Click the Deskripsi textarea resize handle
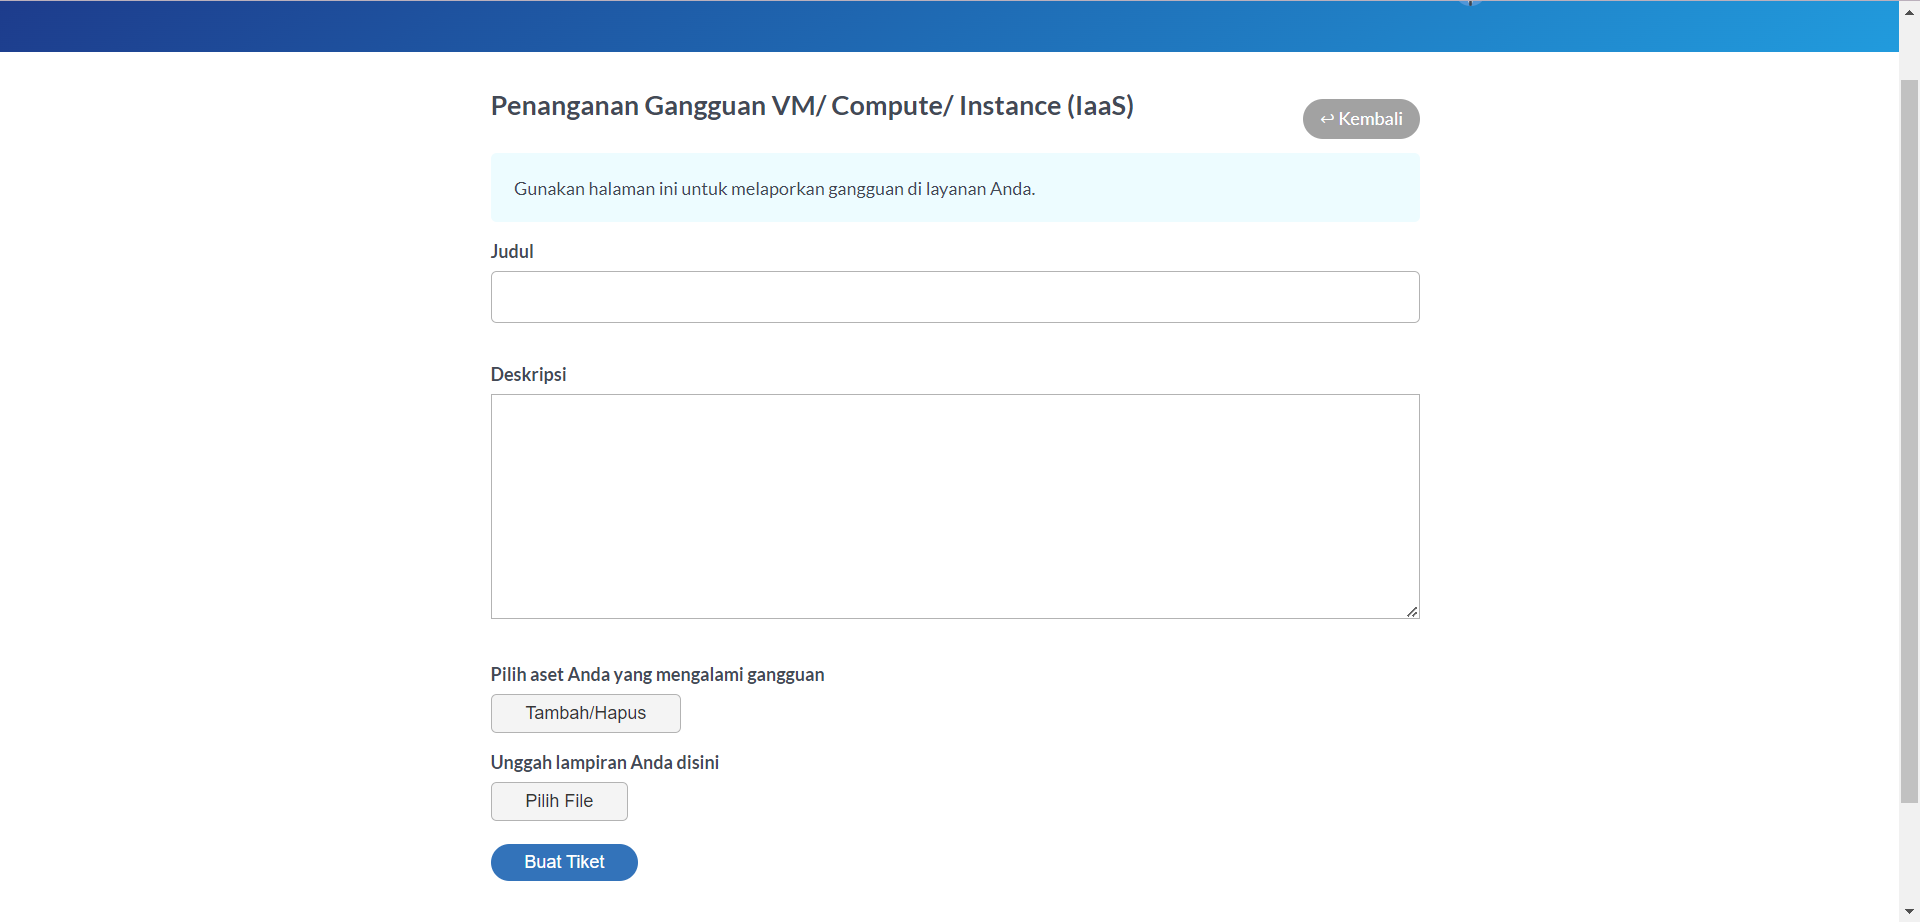 click(x=1411, y=611)
